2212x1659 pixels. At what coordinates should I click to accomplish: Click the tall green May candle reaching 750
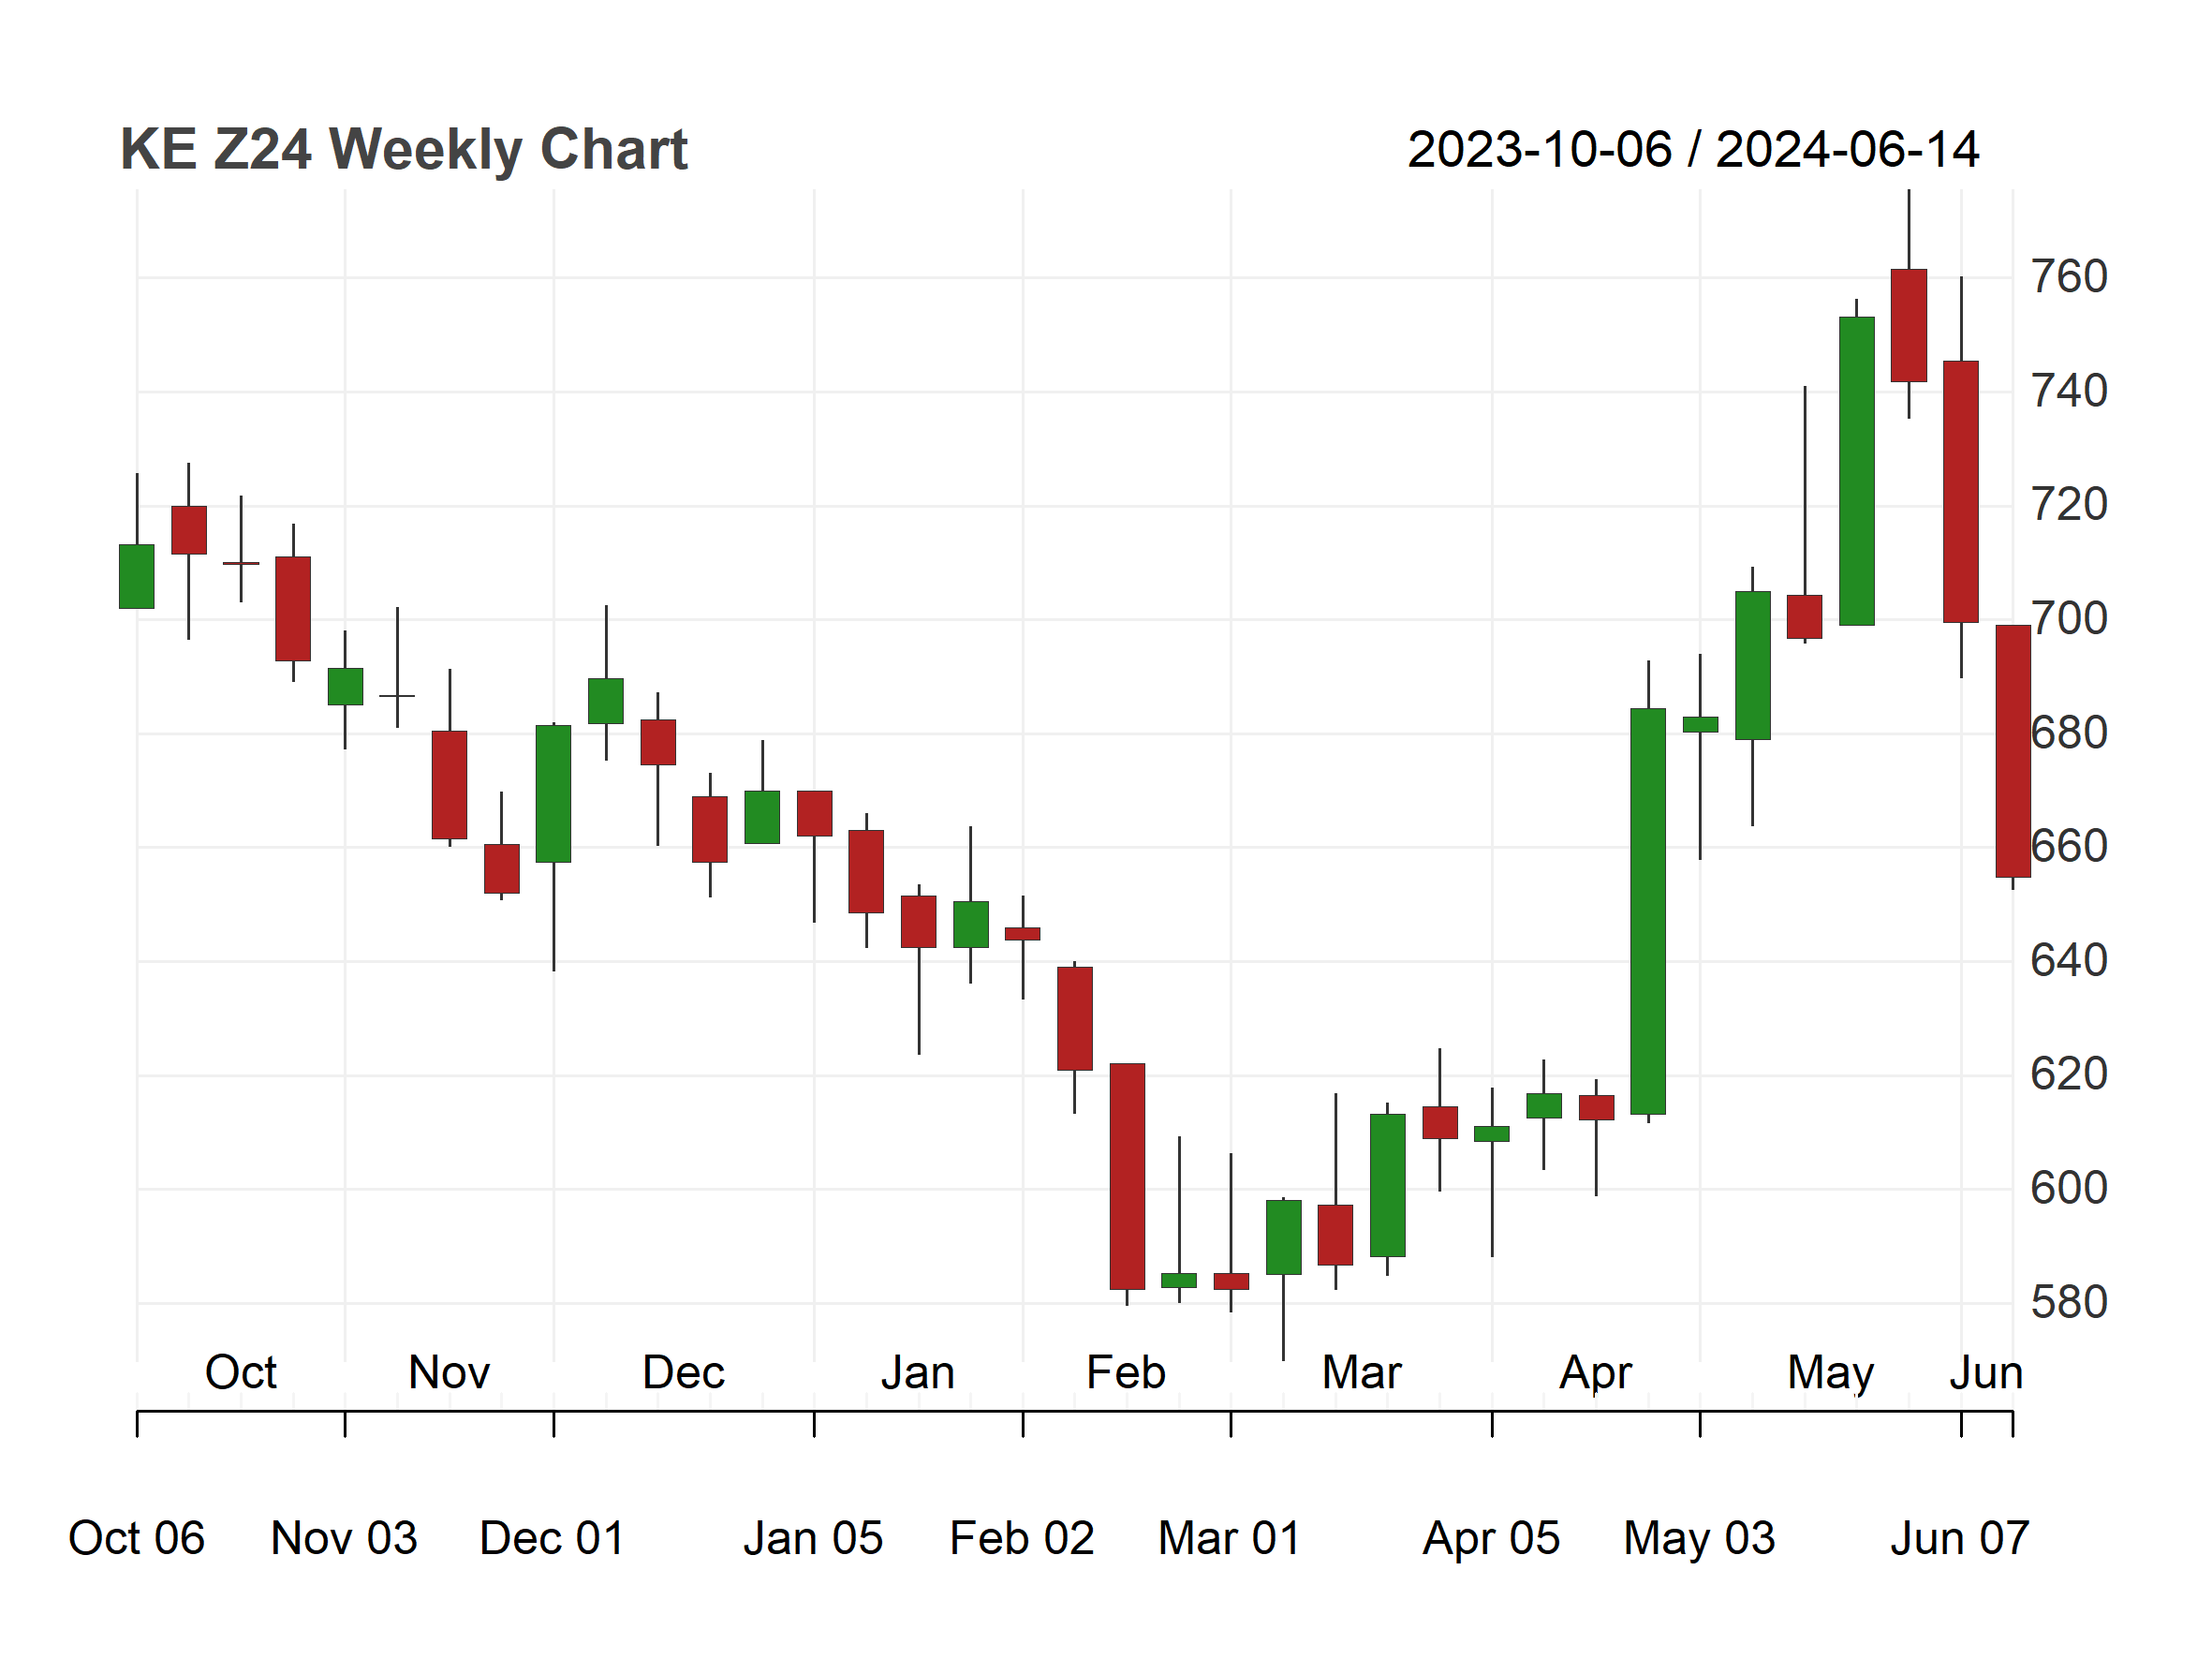[1857, 471]
